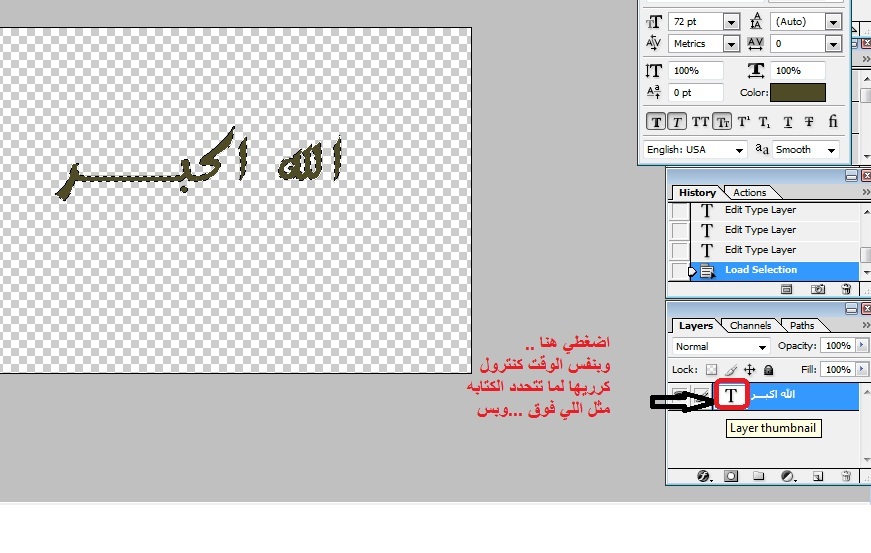This screenshot has height=553, width=871.
Task: Delete current history state trash icon
Action: pyautogui.click(x=844, y=289)
